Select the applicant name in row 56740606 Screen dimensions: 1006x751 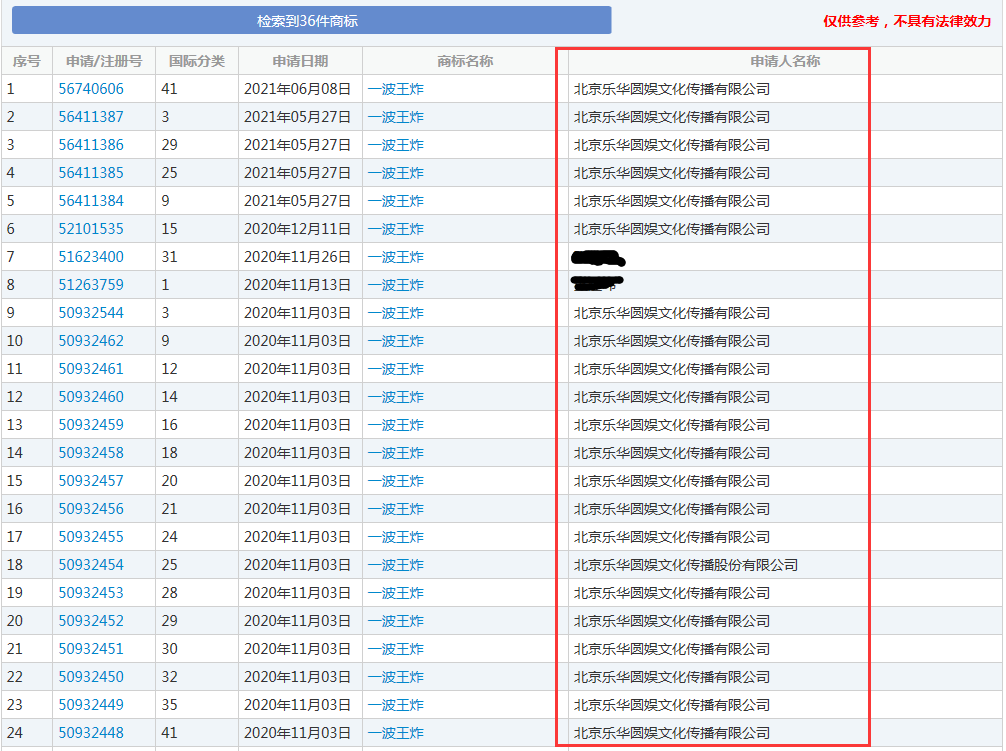tap(672, 89)
